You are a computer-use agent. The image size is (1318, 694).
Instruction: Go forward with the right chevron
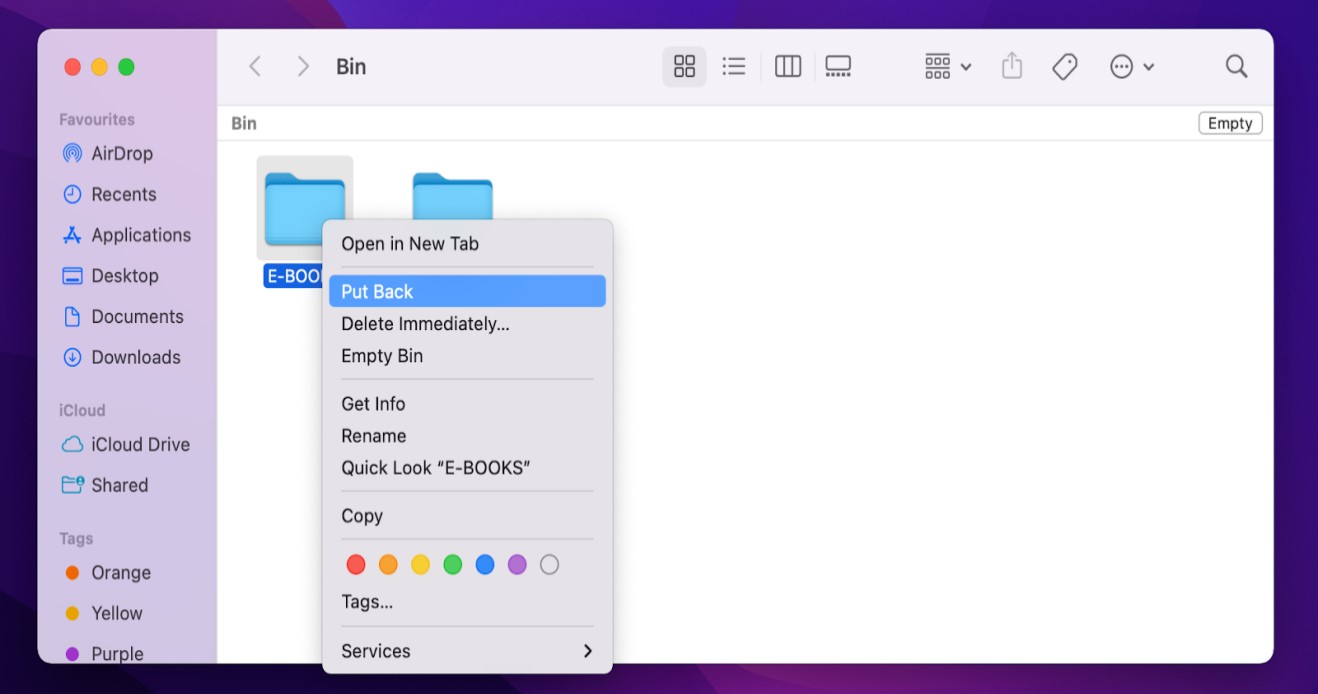pyautogui.click(x=303, y=67)
